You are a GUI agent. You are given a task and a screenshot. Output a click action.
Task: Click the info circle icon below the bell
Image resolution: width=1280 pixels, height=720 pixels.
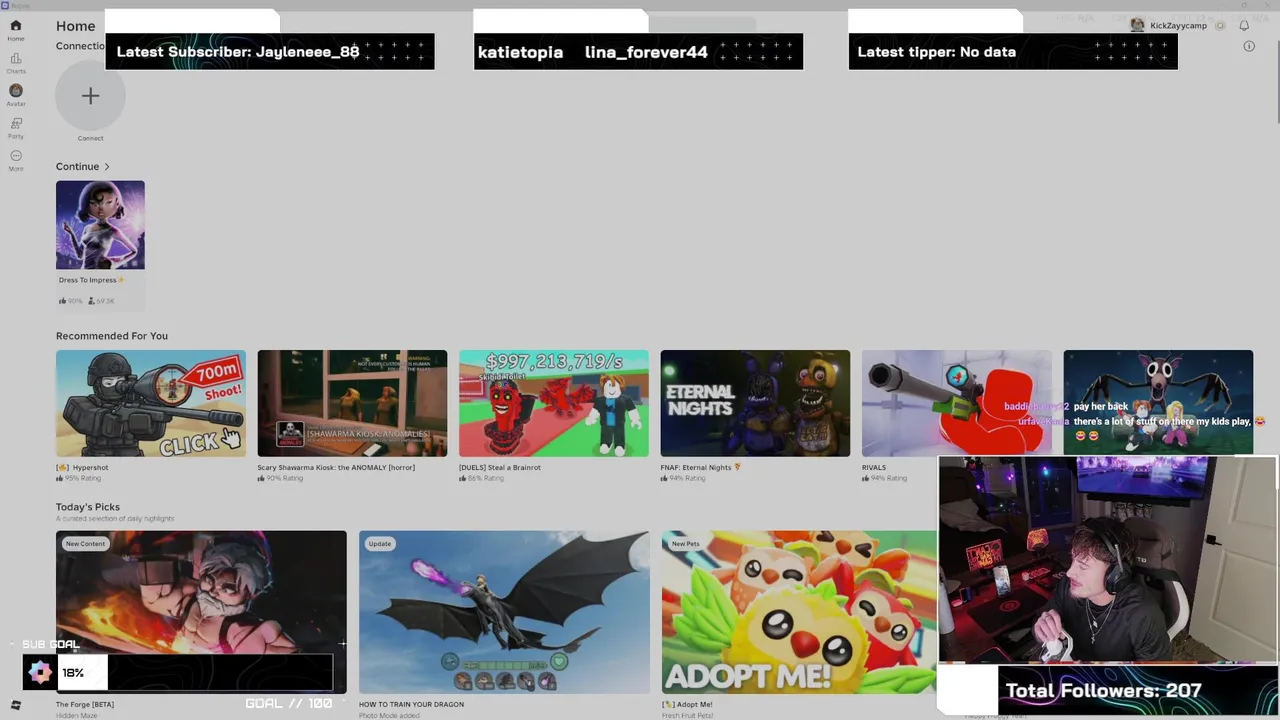[x=1248, y=46]
